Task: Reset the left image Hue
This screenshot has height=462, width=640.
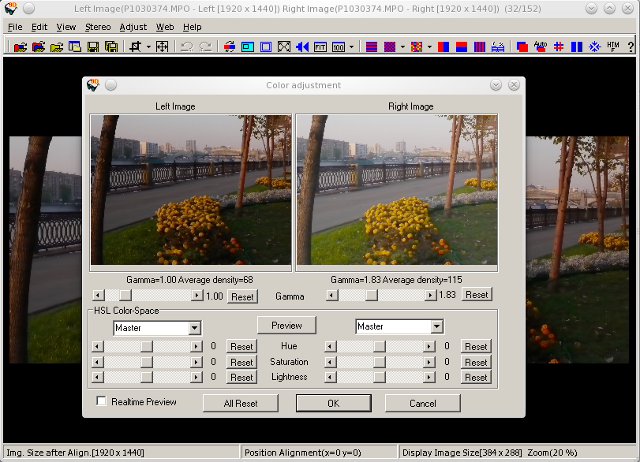Action: point(242,346)
